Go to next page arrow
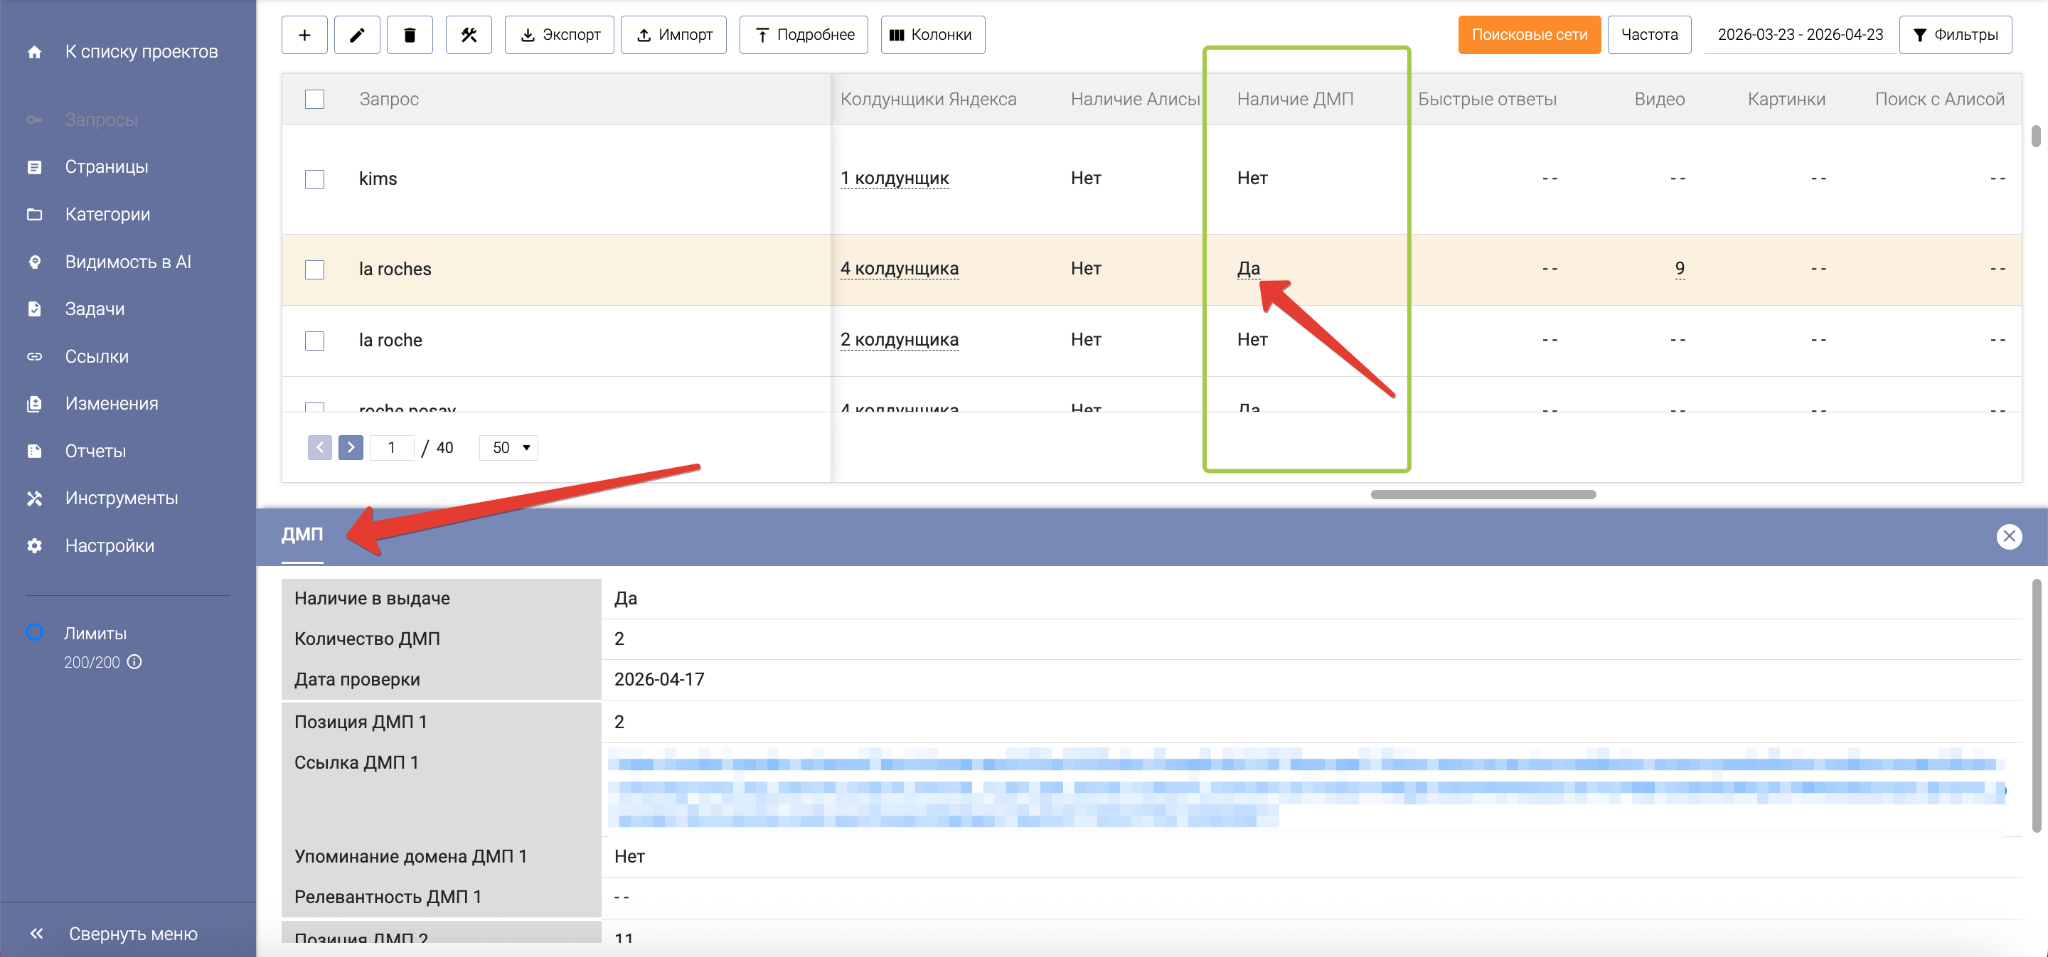The width and height of the screenshot is (2048, 957). (x=350, y=447)
